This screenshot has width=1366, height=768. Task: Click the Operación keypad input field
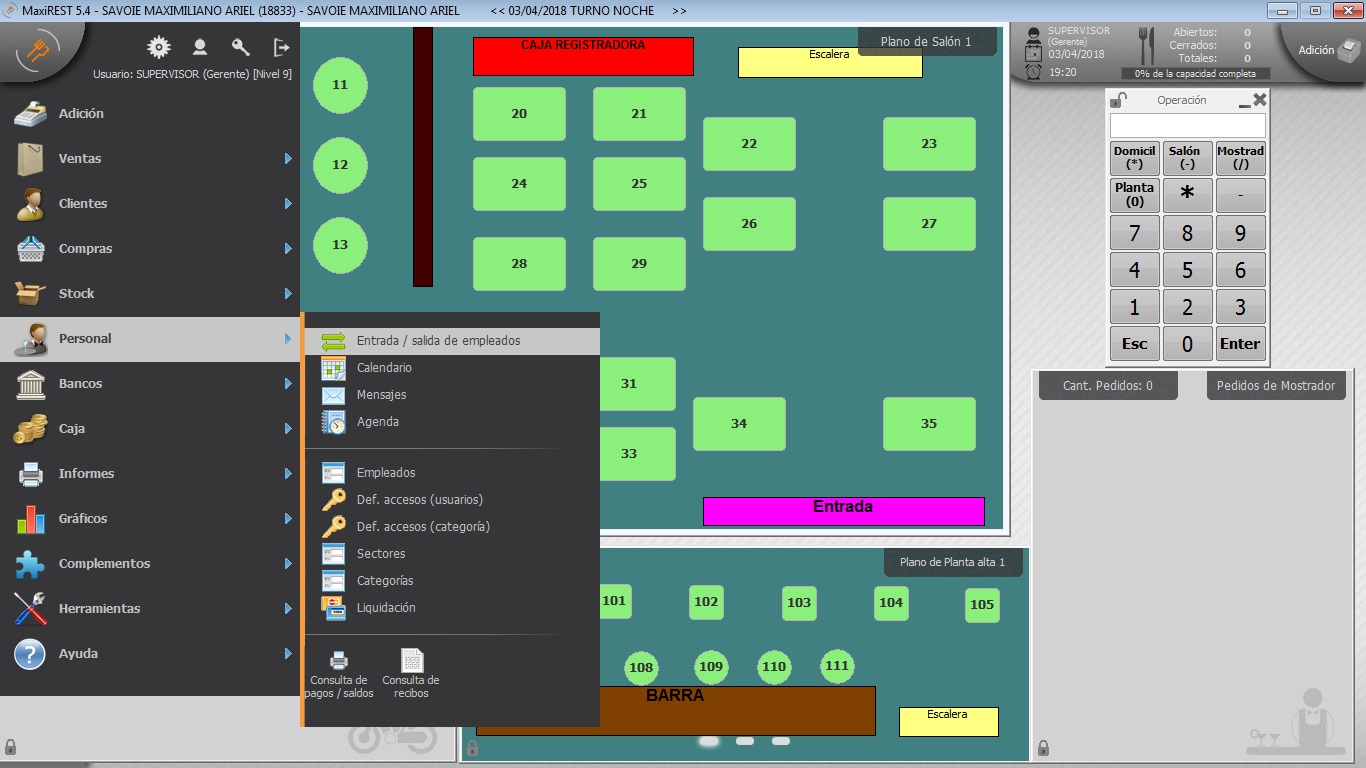click(1187, 126)
